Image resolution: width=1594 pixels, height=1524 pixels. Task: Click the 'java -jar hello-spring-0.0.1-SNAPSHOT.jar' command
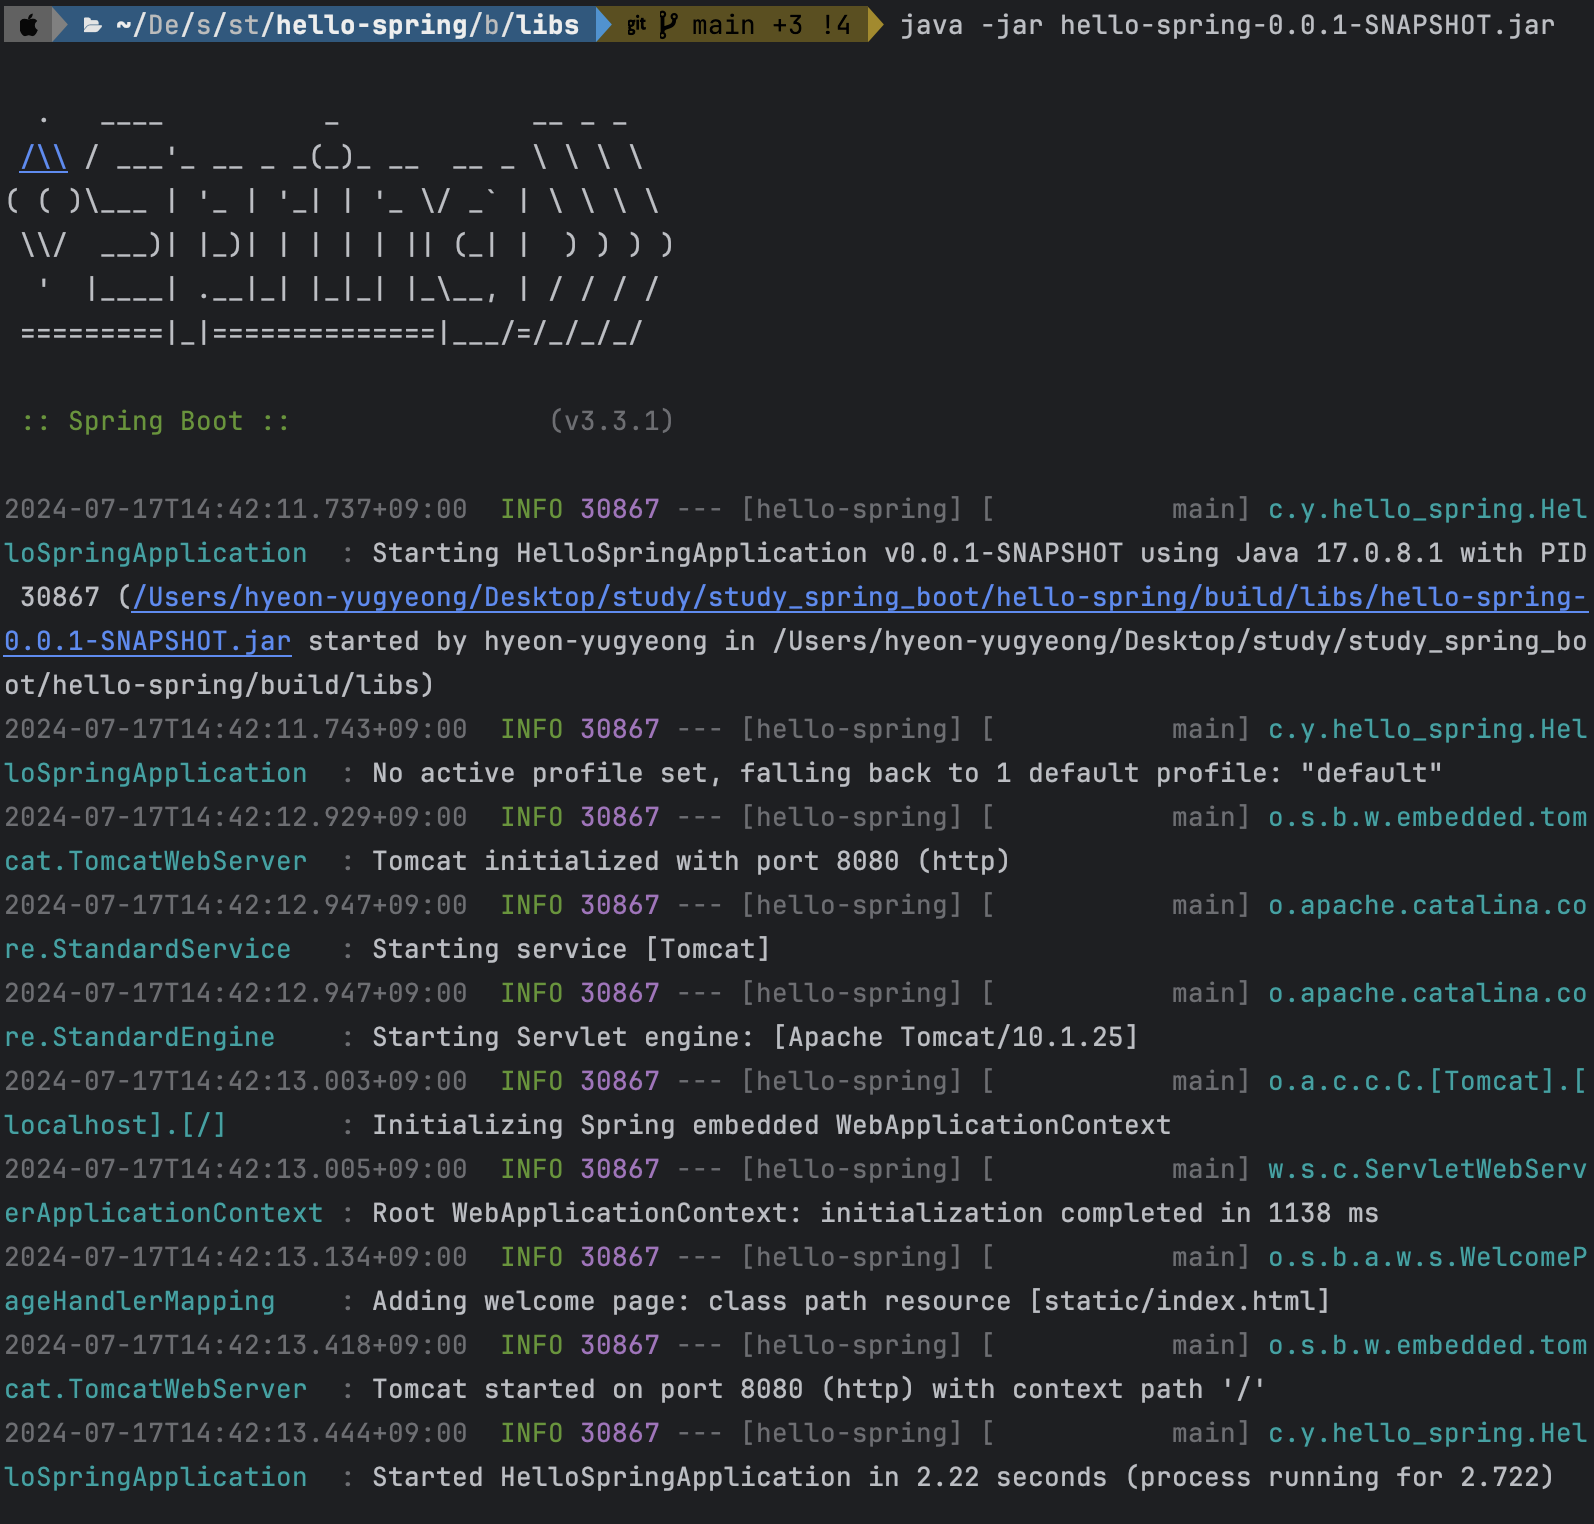pos(1227,25)
